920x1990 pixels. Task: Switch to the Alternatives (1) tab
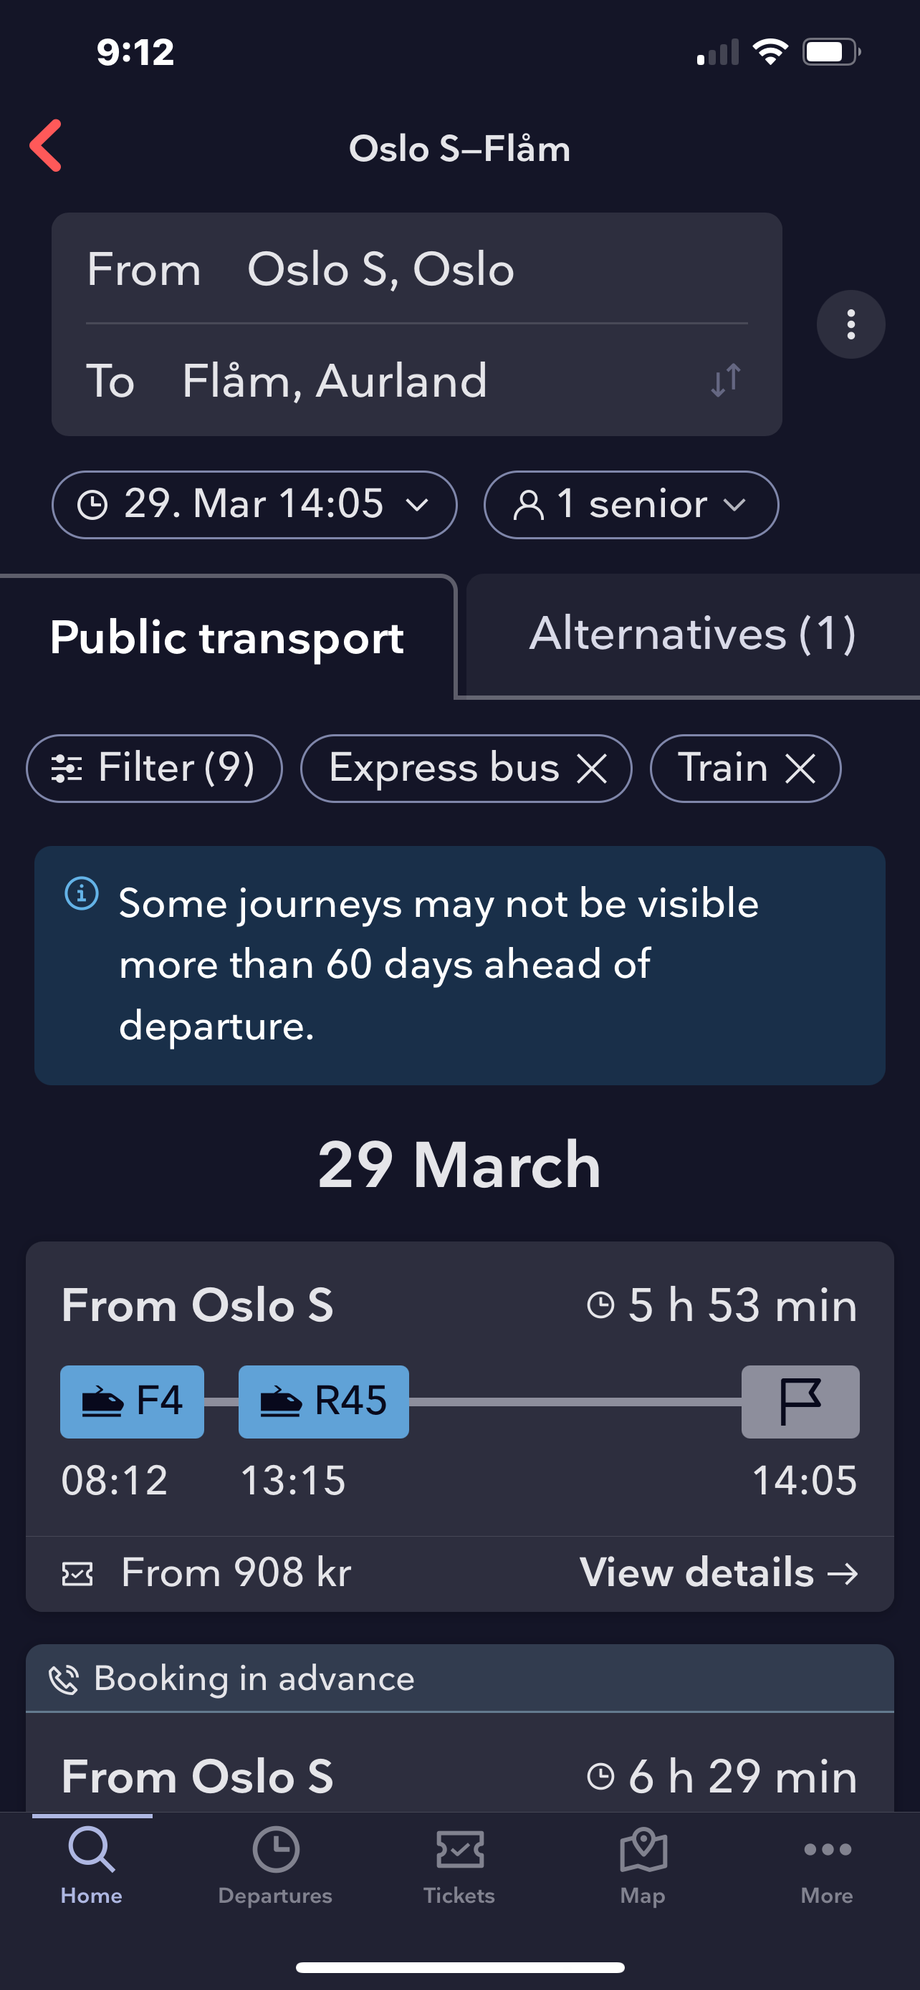click(692, 634)
